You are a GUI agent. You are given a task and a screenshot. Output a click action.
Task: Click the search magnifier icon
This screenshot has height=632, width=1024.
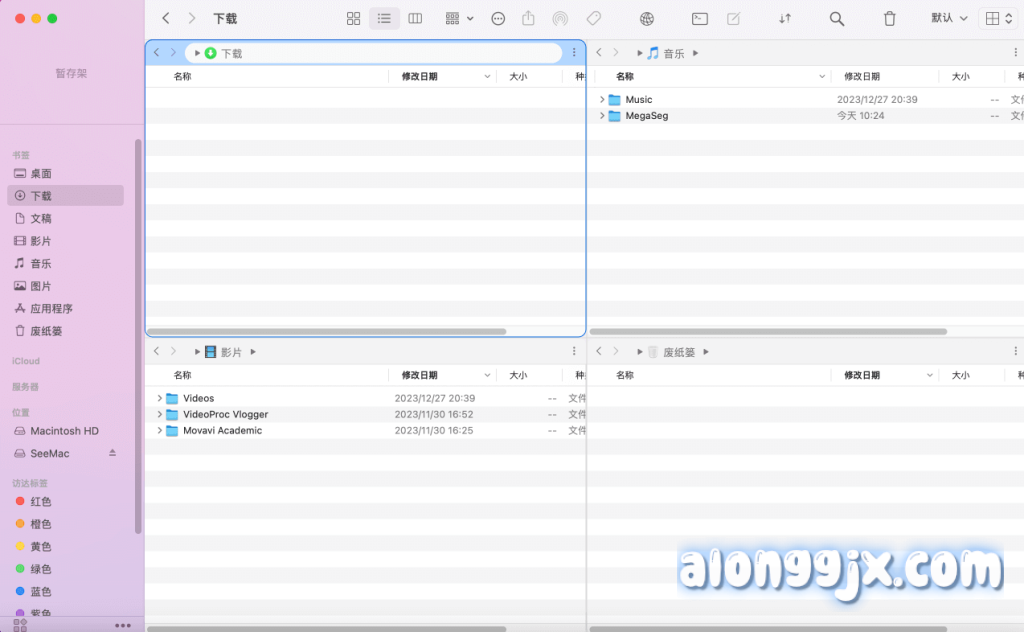click(x=837, y=19)
